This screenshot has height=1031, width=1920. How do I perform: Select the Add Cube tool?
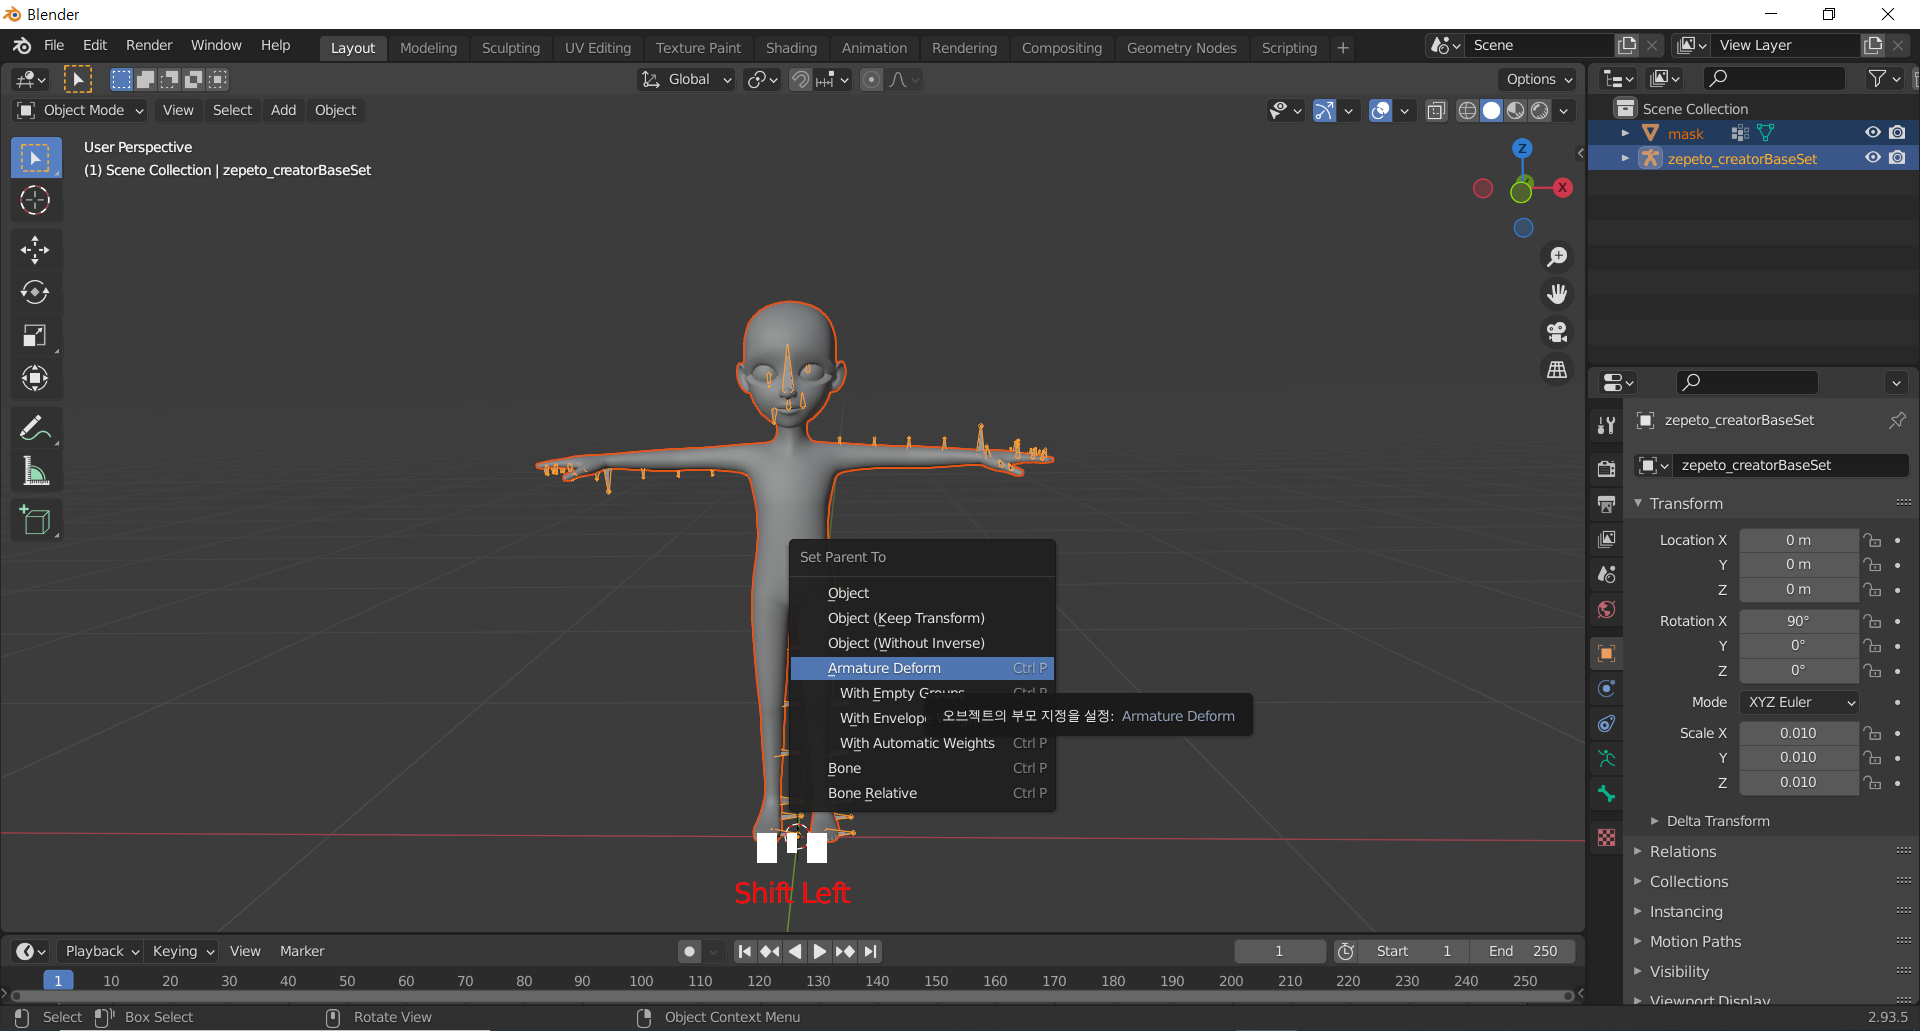(x=35, y=520)
